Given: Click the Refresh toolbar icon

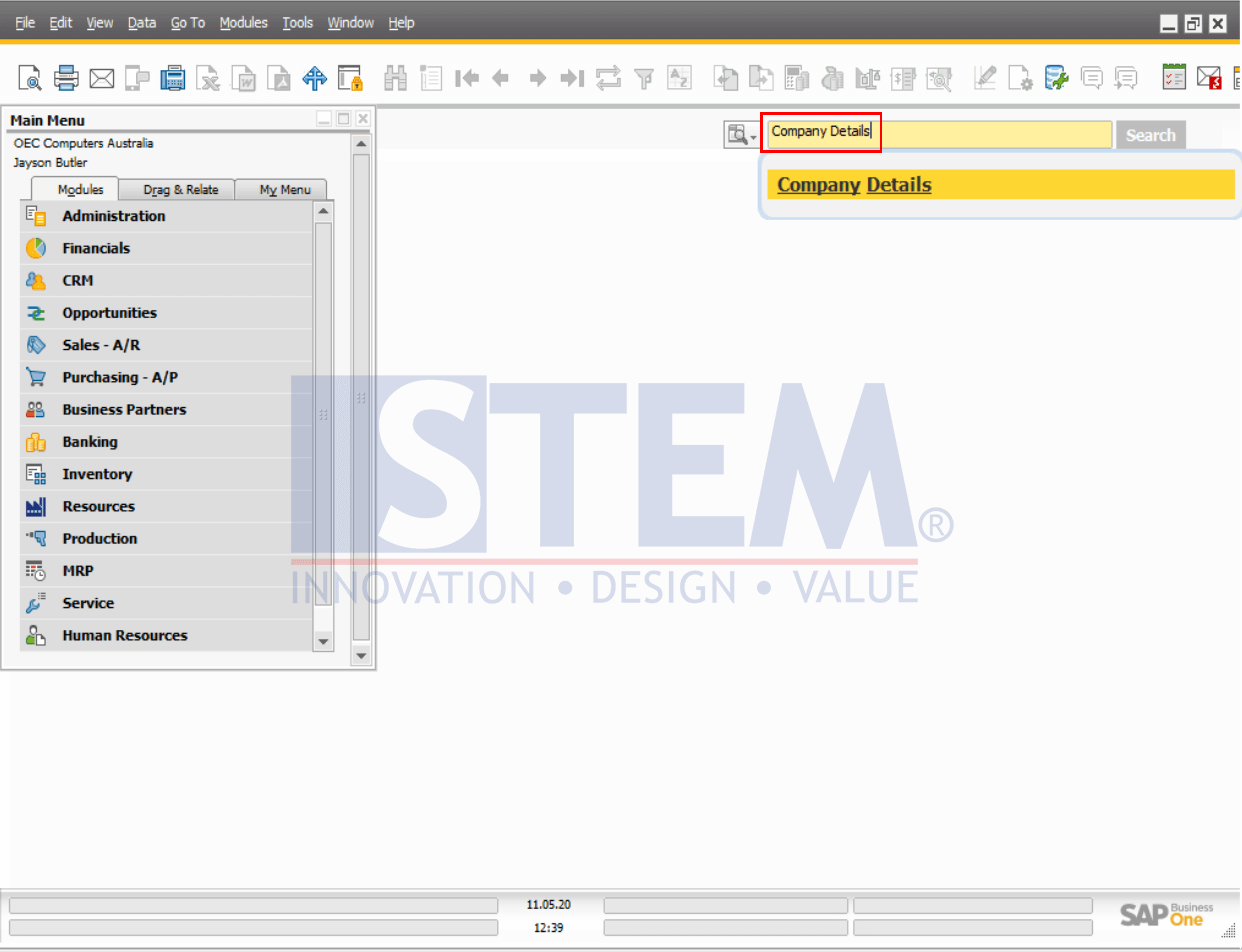Looking at the screenshot, I should click(x=608, y=78).
